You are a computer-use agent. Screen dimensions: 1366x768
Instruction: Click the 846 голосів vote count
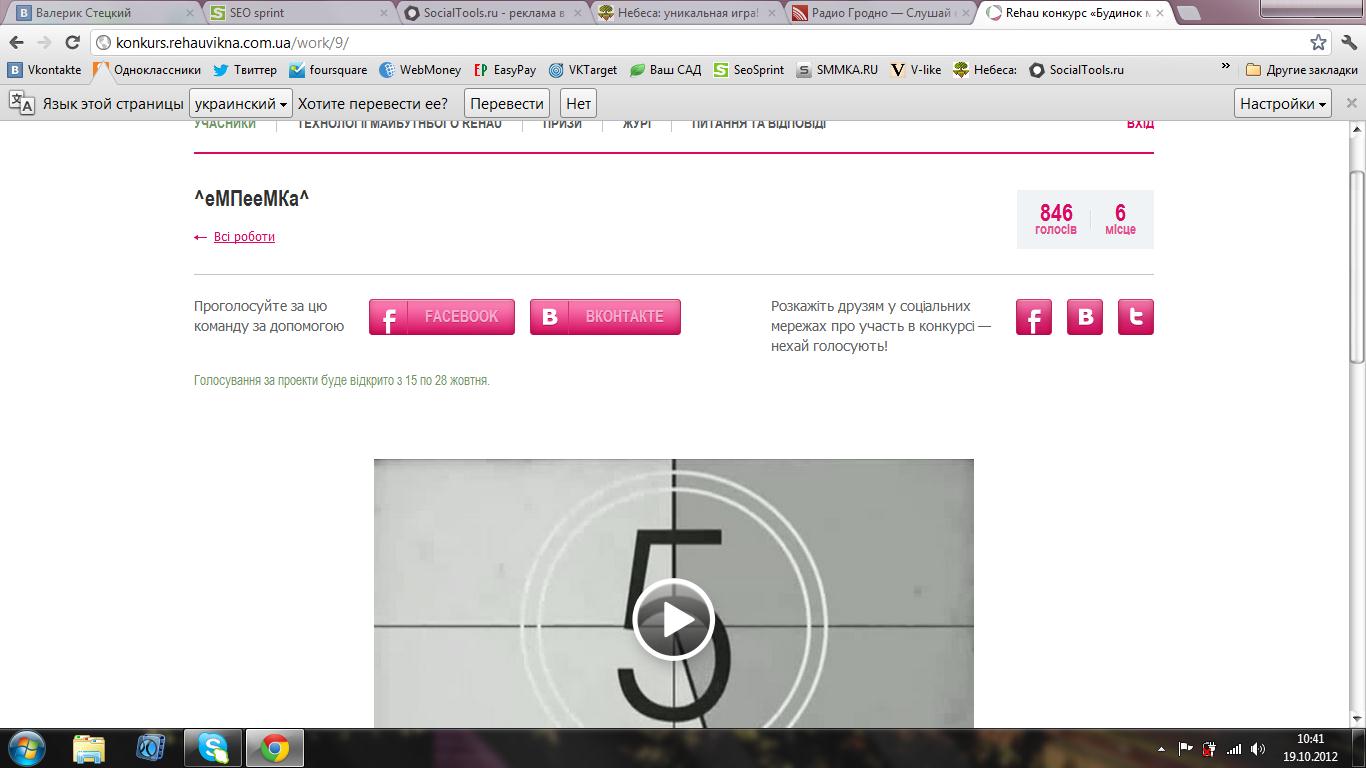[1056, 219]
